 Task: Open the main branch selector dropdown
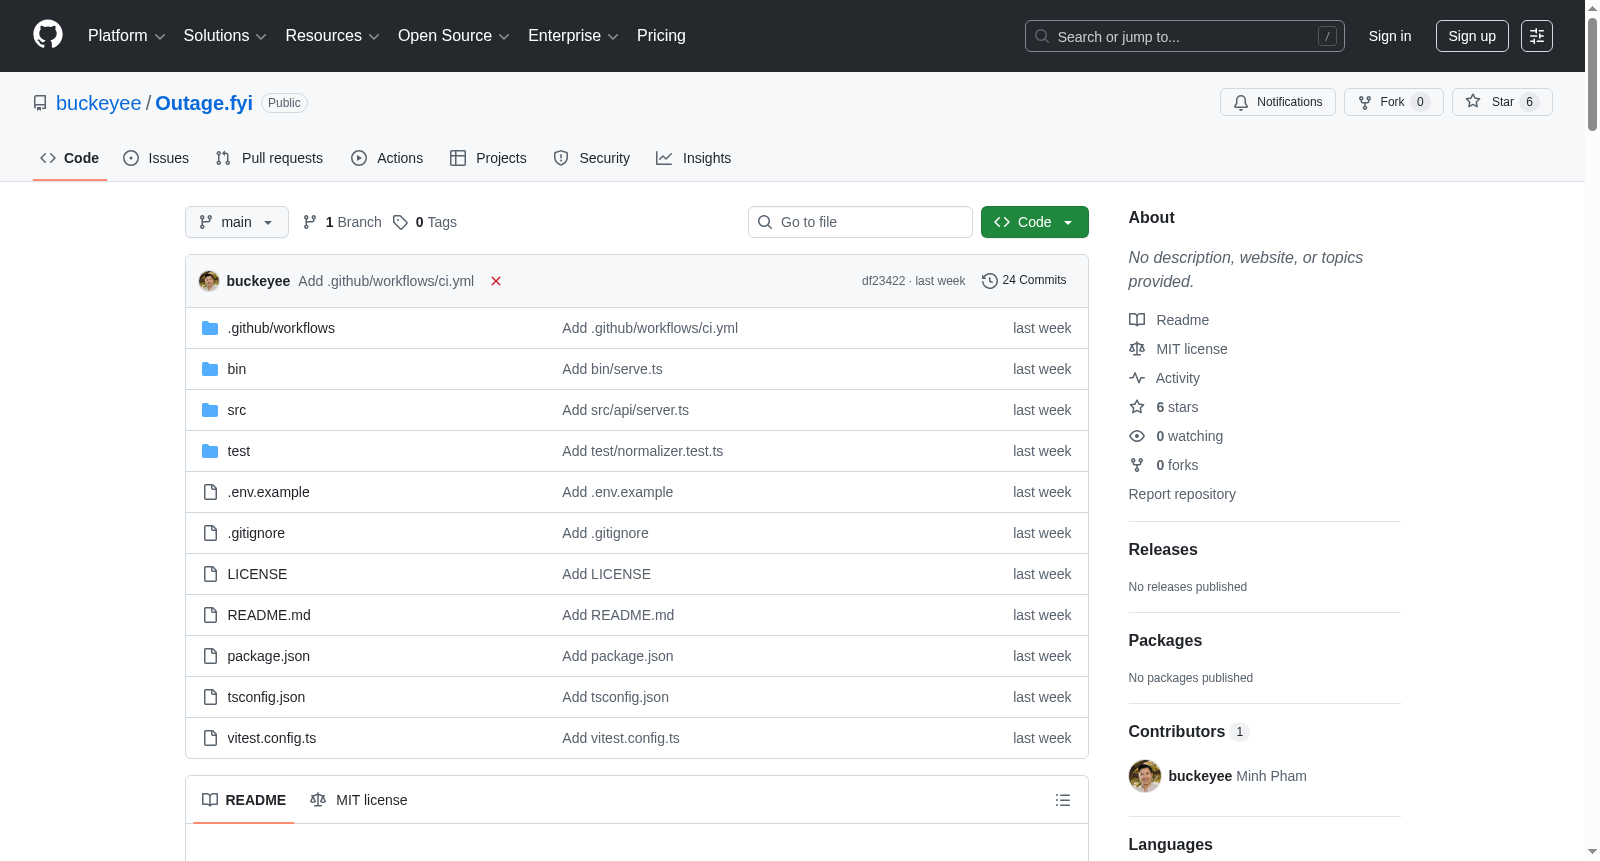tap(237, 222)
